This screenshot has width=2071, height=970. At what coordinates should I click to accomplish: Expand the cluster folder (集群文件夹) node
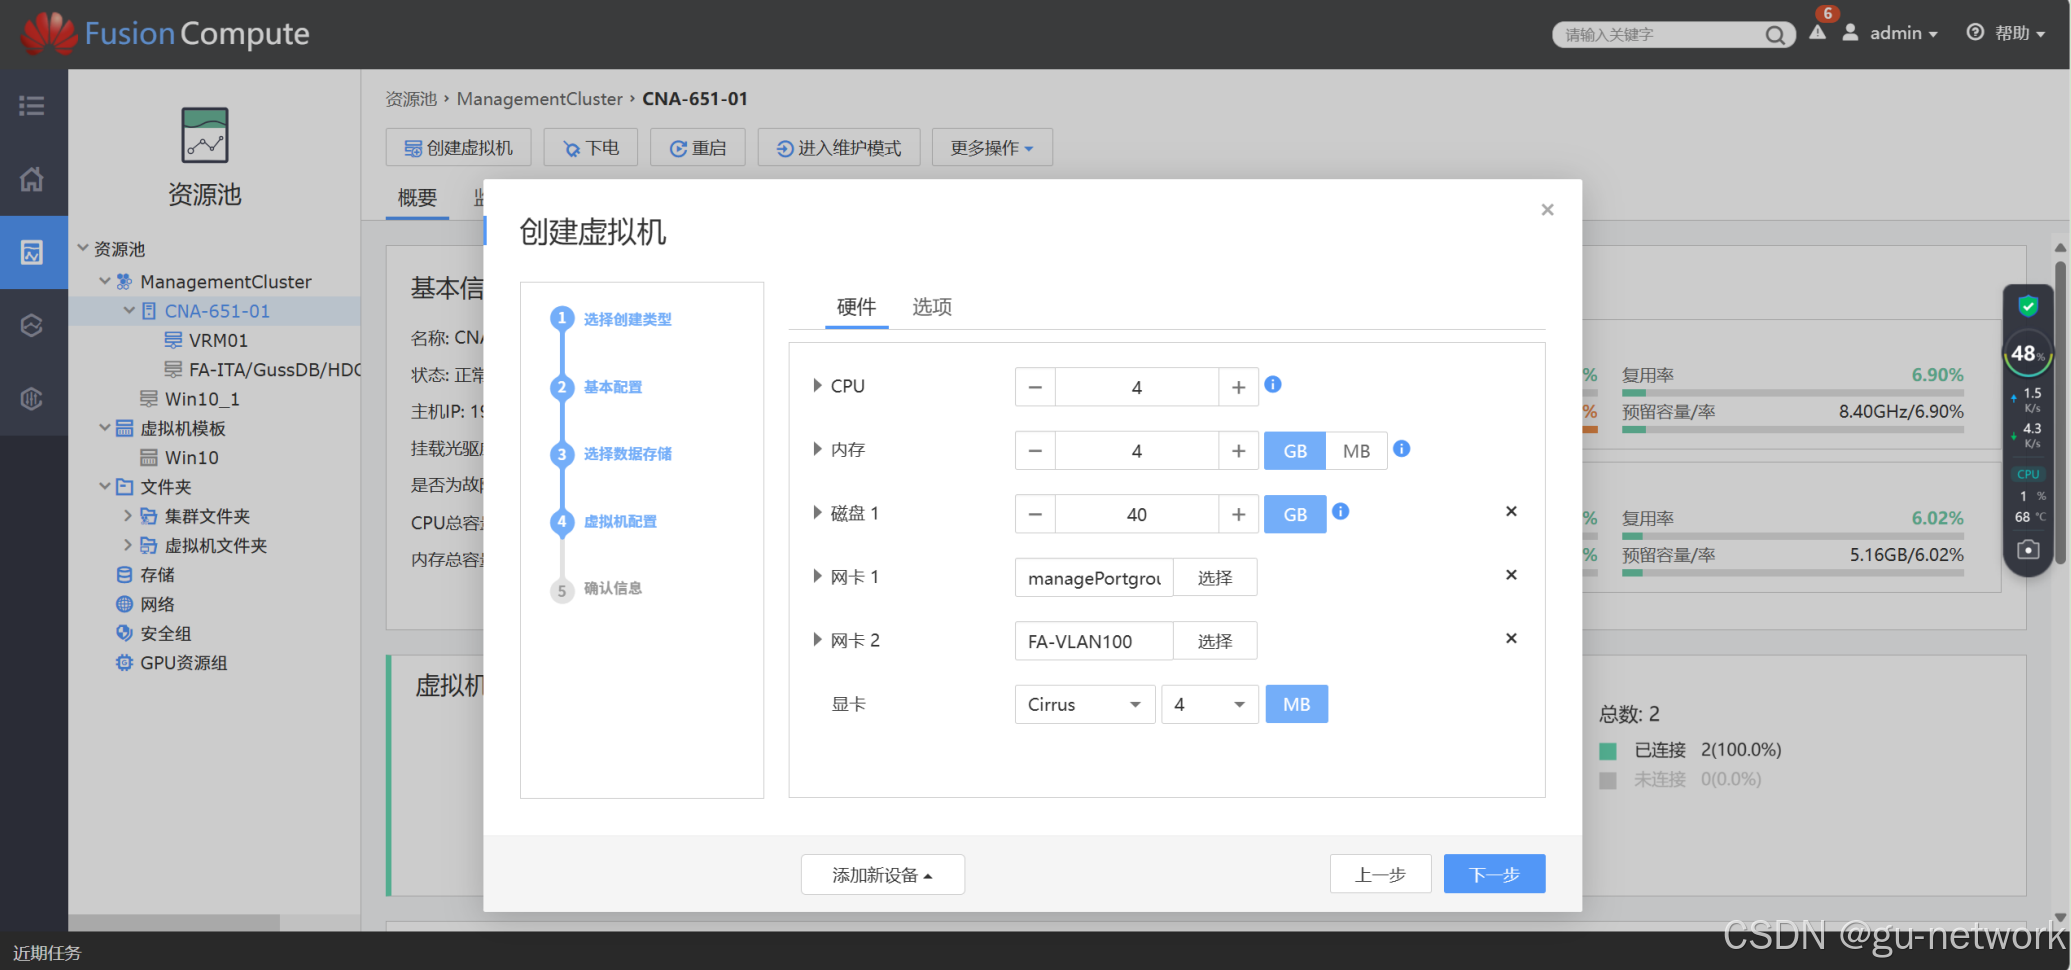128,516
